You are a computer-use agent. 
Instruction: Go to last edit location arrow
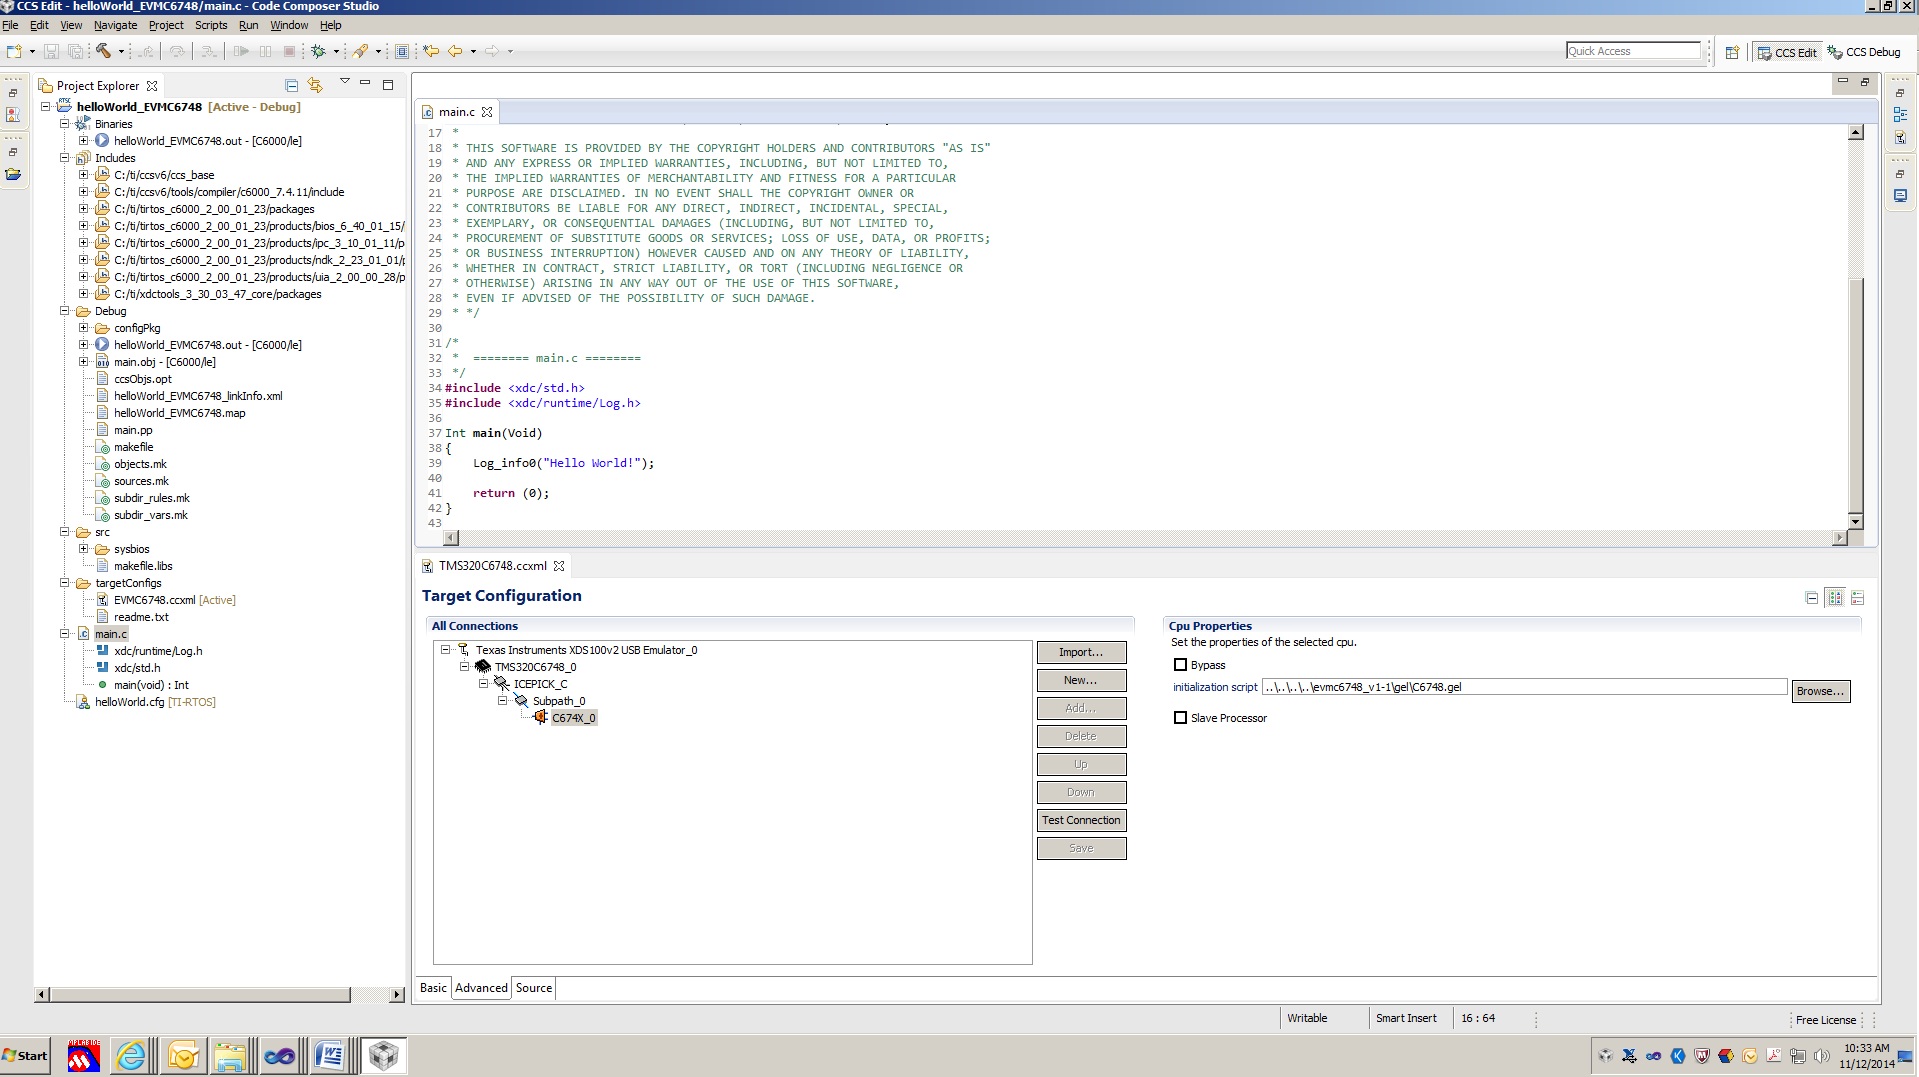431,51
